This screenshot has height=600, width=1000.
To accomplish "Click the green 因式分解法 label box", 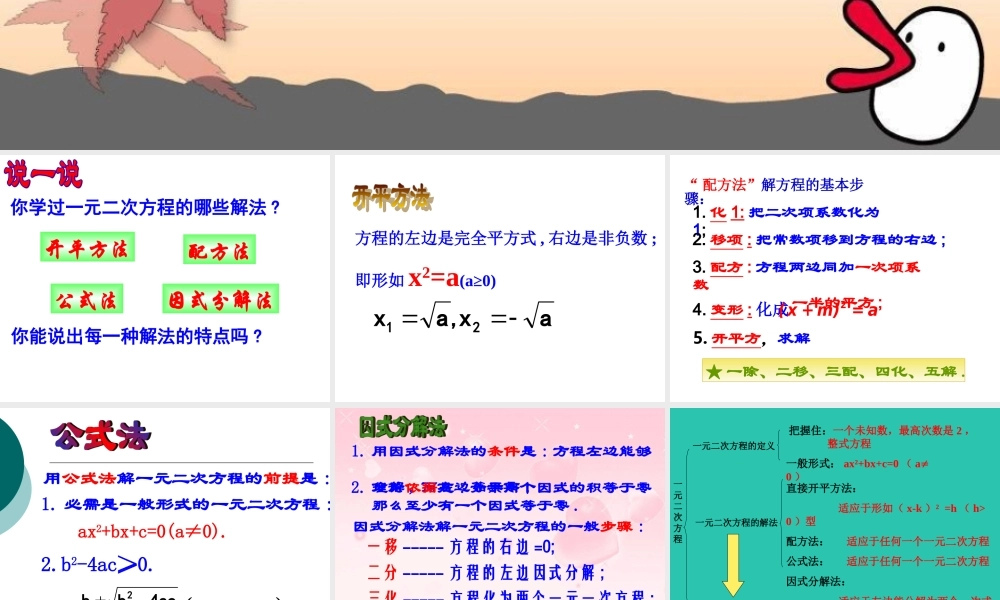I will point(221,298).
